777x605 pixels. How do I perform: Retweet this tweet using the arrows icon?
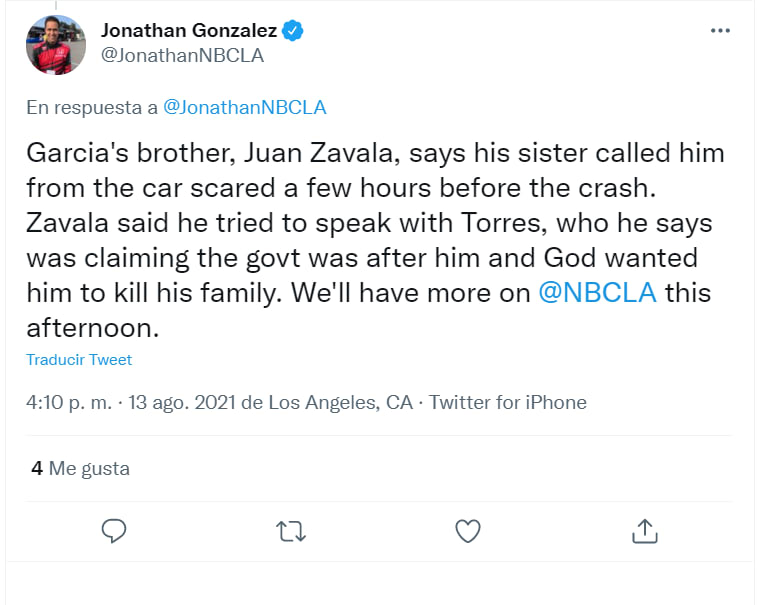click(291, 530)
